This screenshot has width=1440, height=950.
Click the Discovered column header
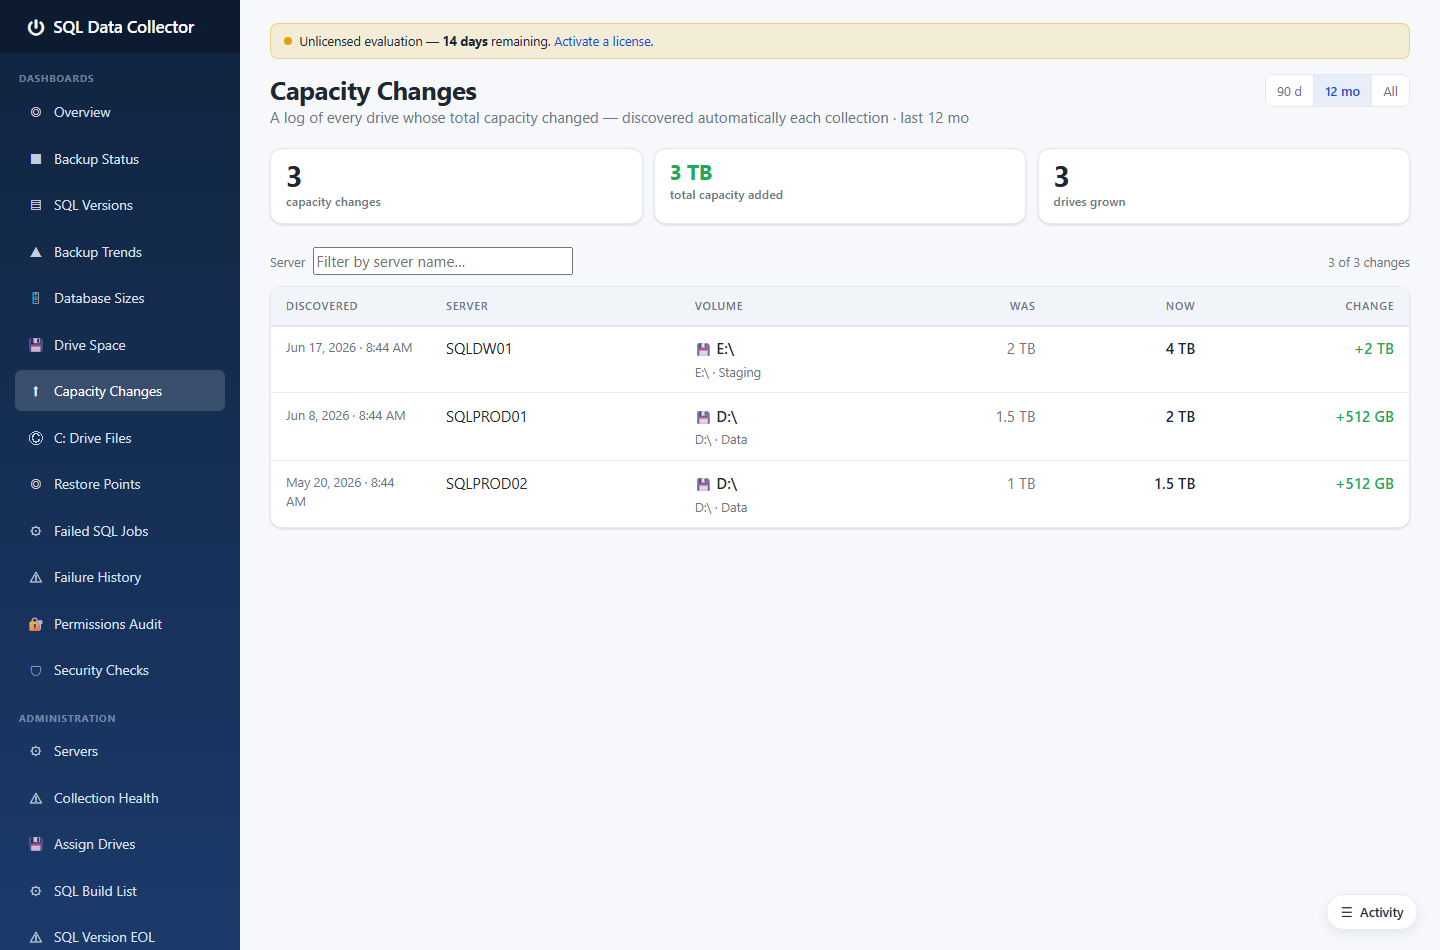point(322,306)
